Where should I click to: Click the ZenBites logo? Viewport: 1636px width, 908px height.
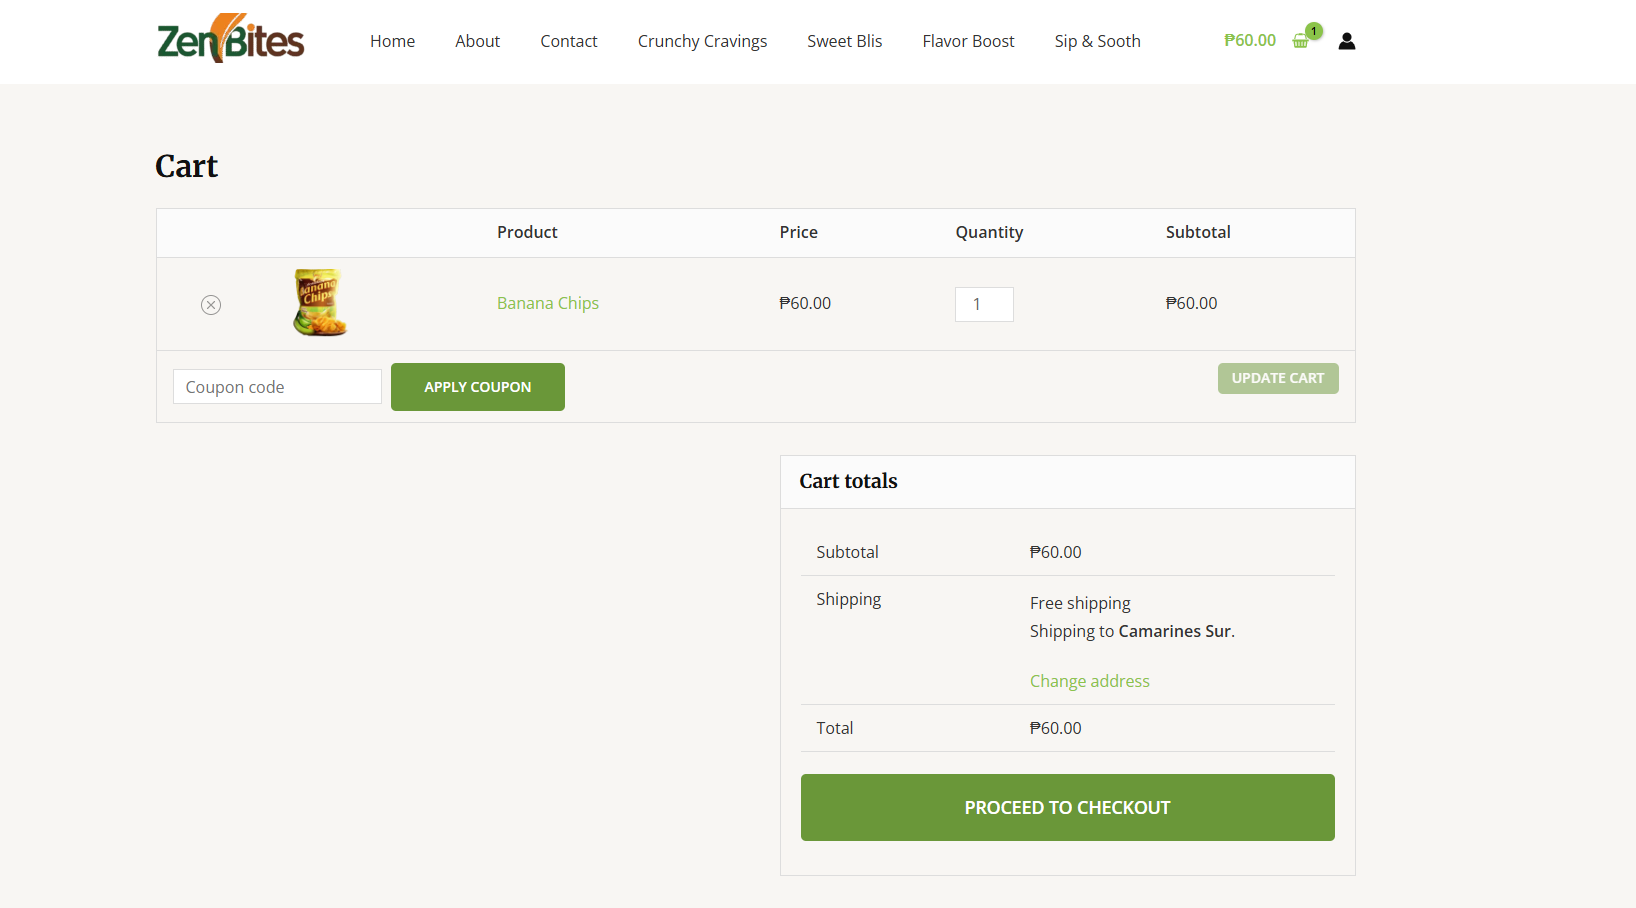pos(229,38)
